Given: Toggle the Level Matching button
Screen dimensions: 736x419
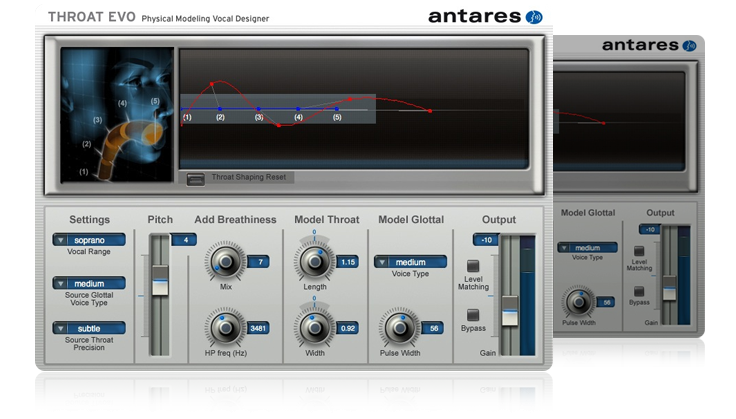Looking at the screenshot, I should tap(473, 266).
